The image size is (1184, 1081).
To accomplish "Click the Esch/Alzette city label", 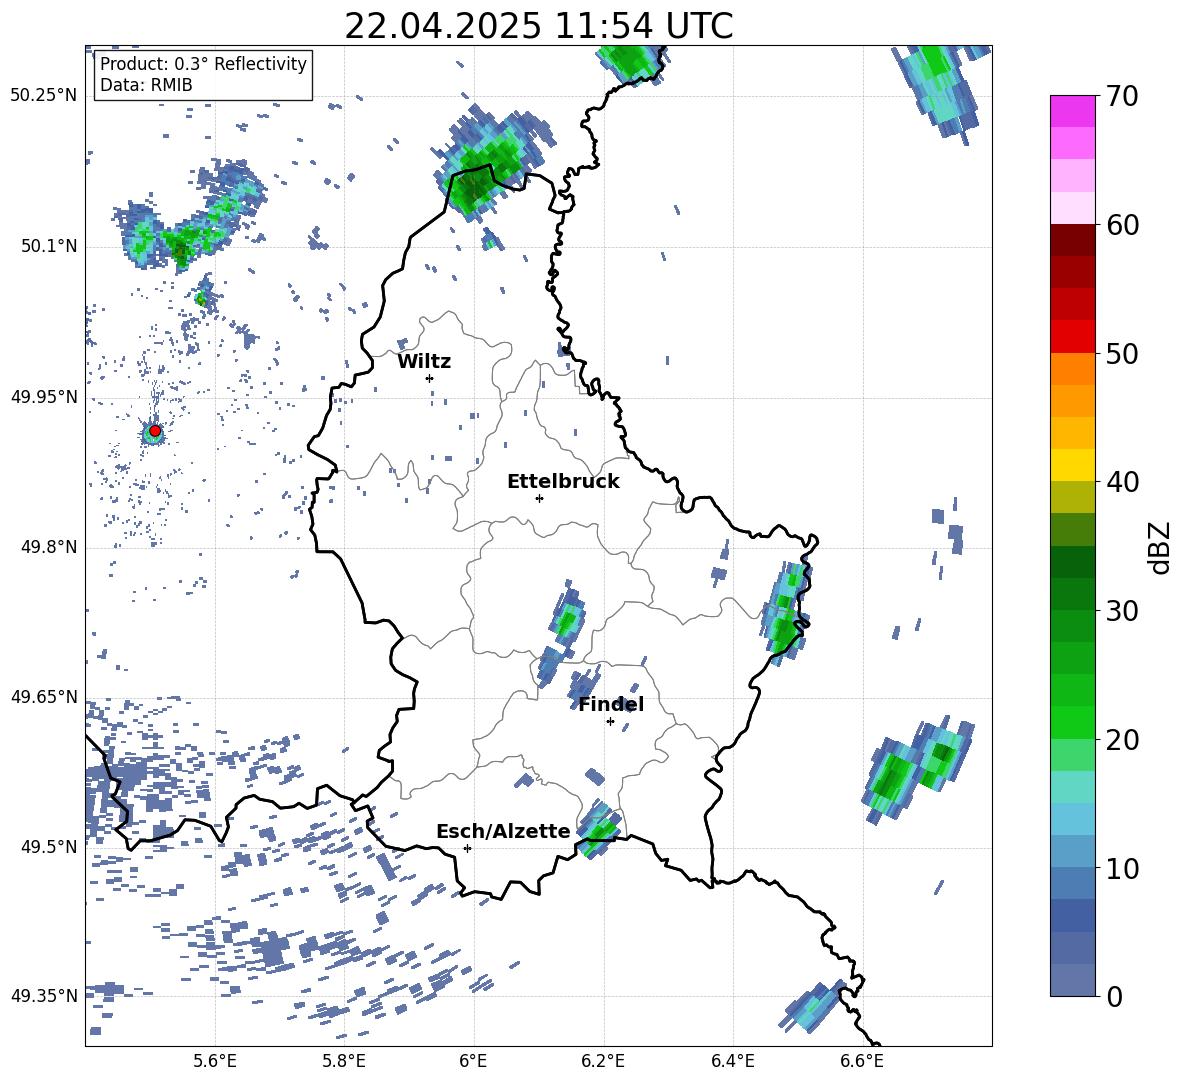I will click(x=503, y=832).
